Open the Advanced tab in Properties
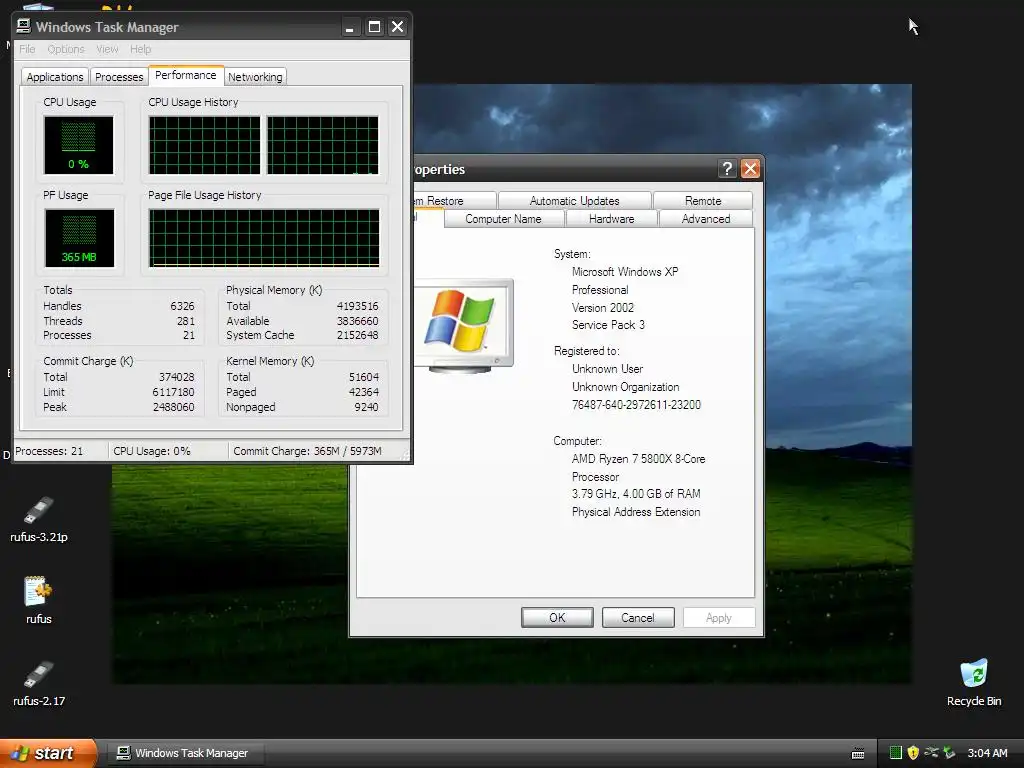 click(x=705, y=219)
